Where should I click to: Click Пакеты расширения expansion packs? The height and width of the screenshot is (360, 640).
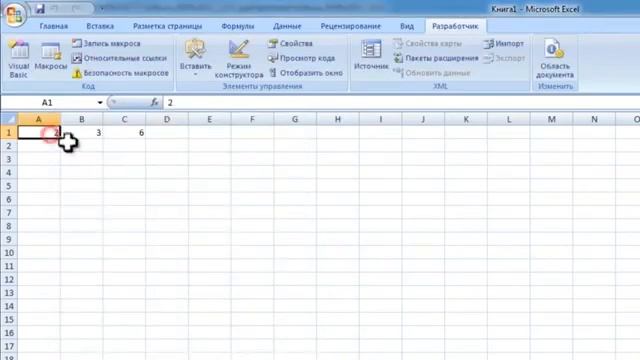(x=436, y=58)
